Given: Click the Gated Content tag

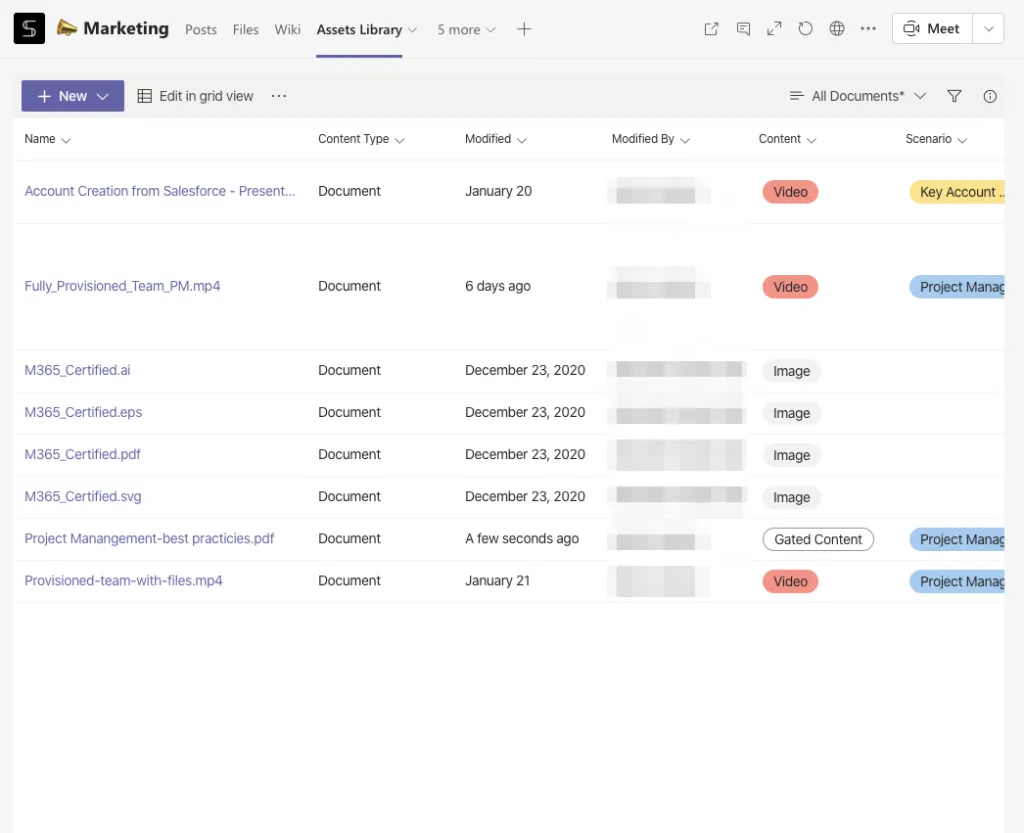Looking at the screenshot, I should coord(818,539).
